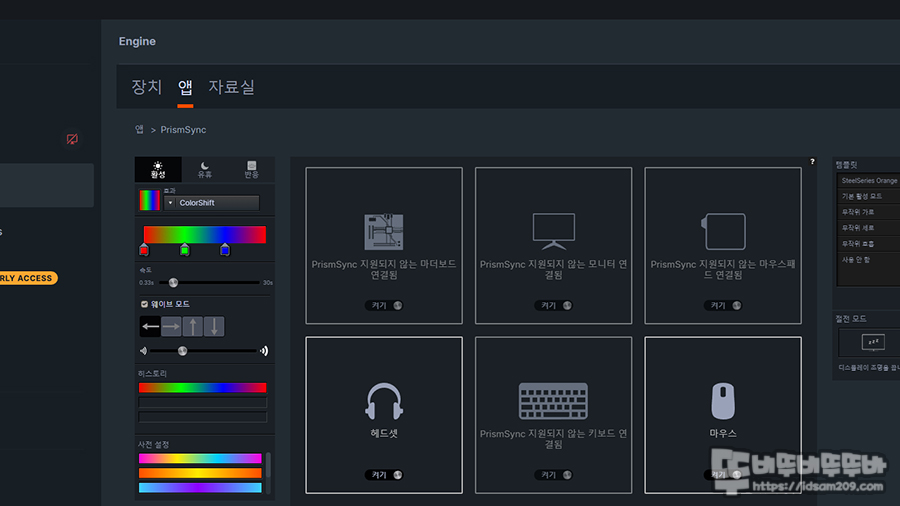Select the 사용 안 함 template
The height and width of the screenshot is (506, 900).
coord(869,259)
